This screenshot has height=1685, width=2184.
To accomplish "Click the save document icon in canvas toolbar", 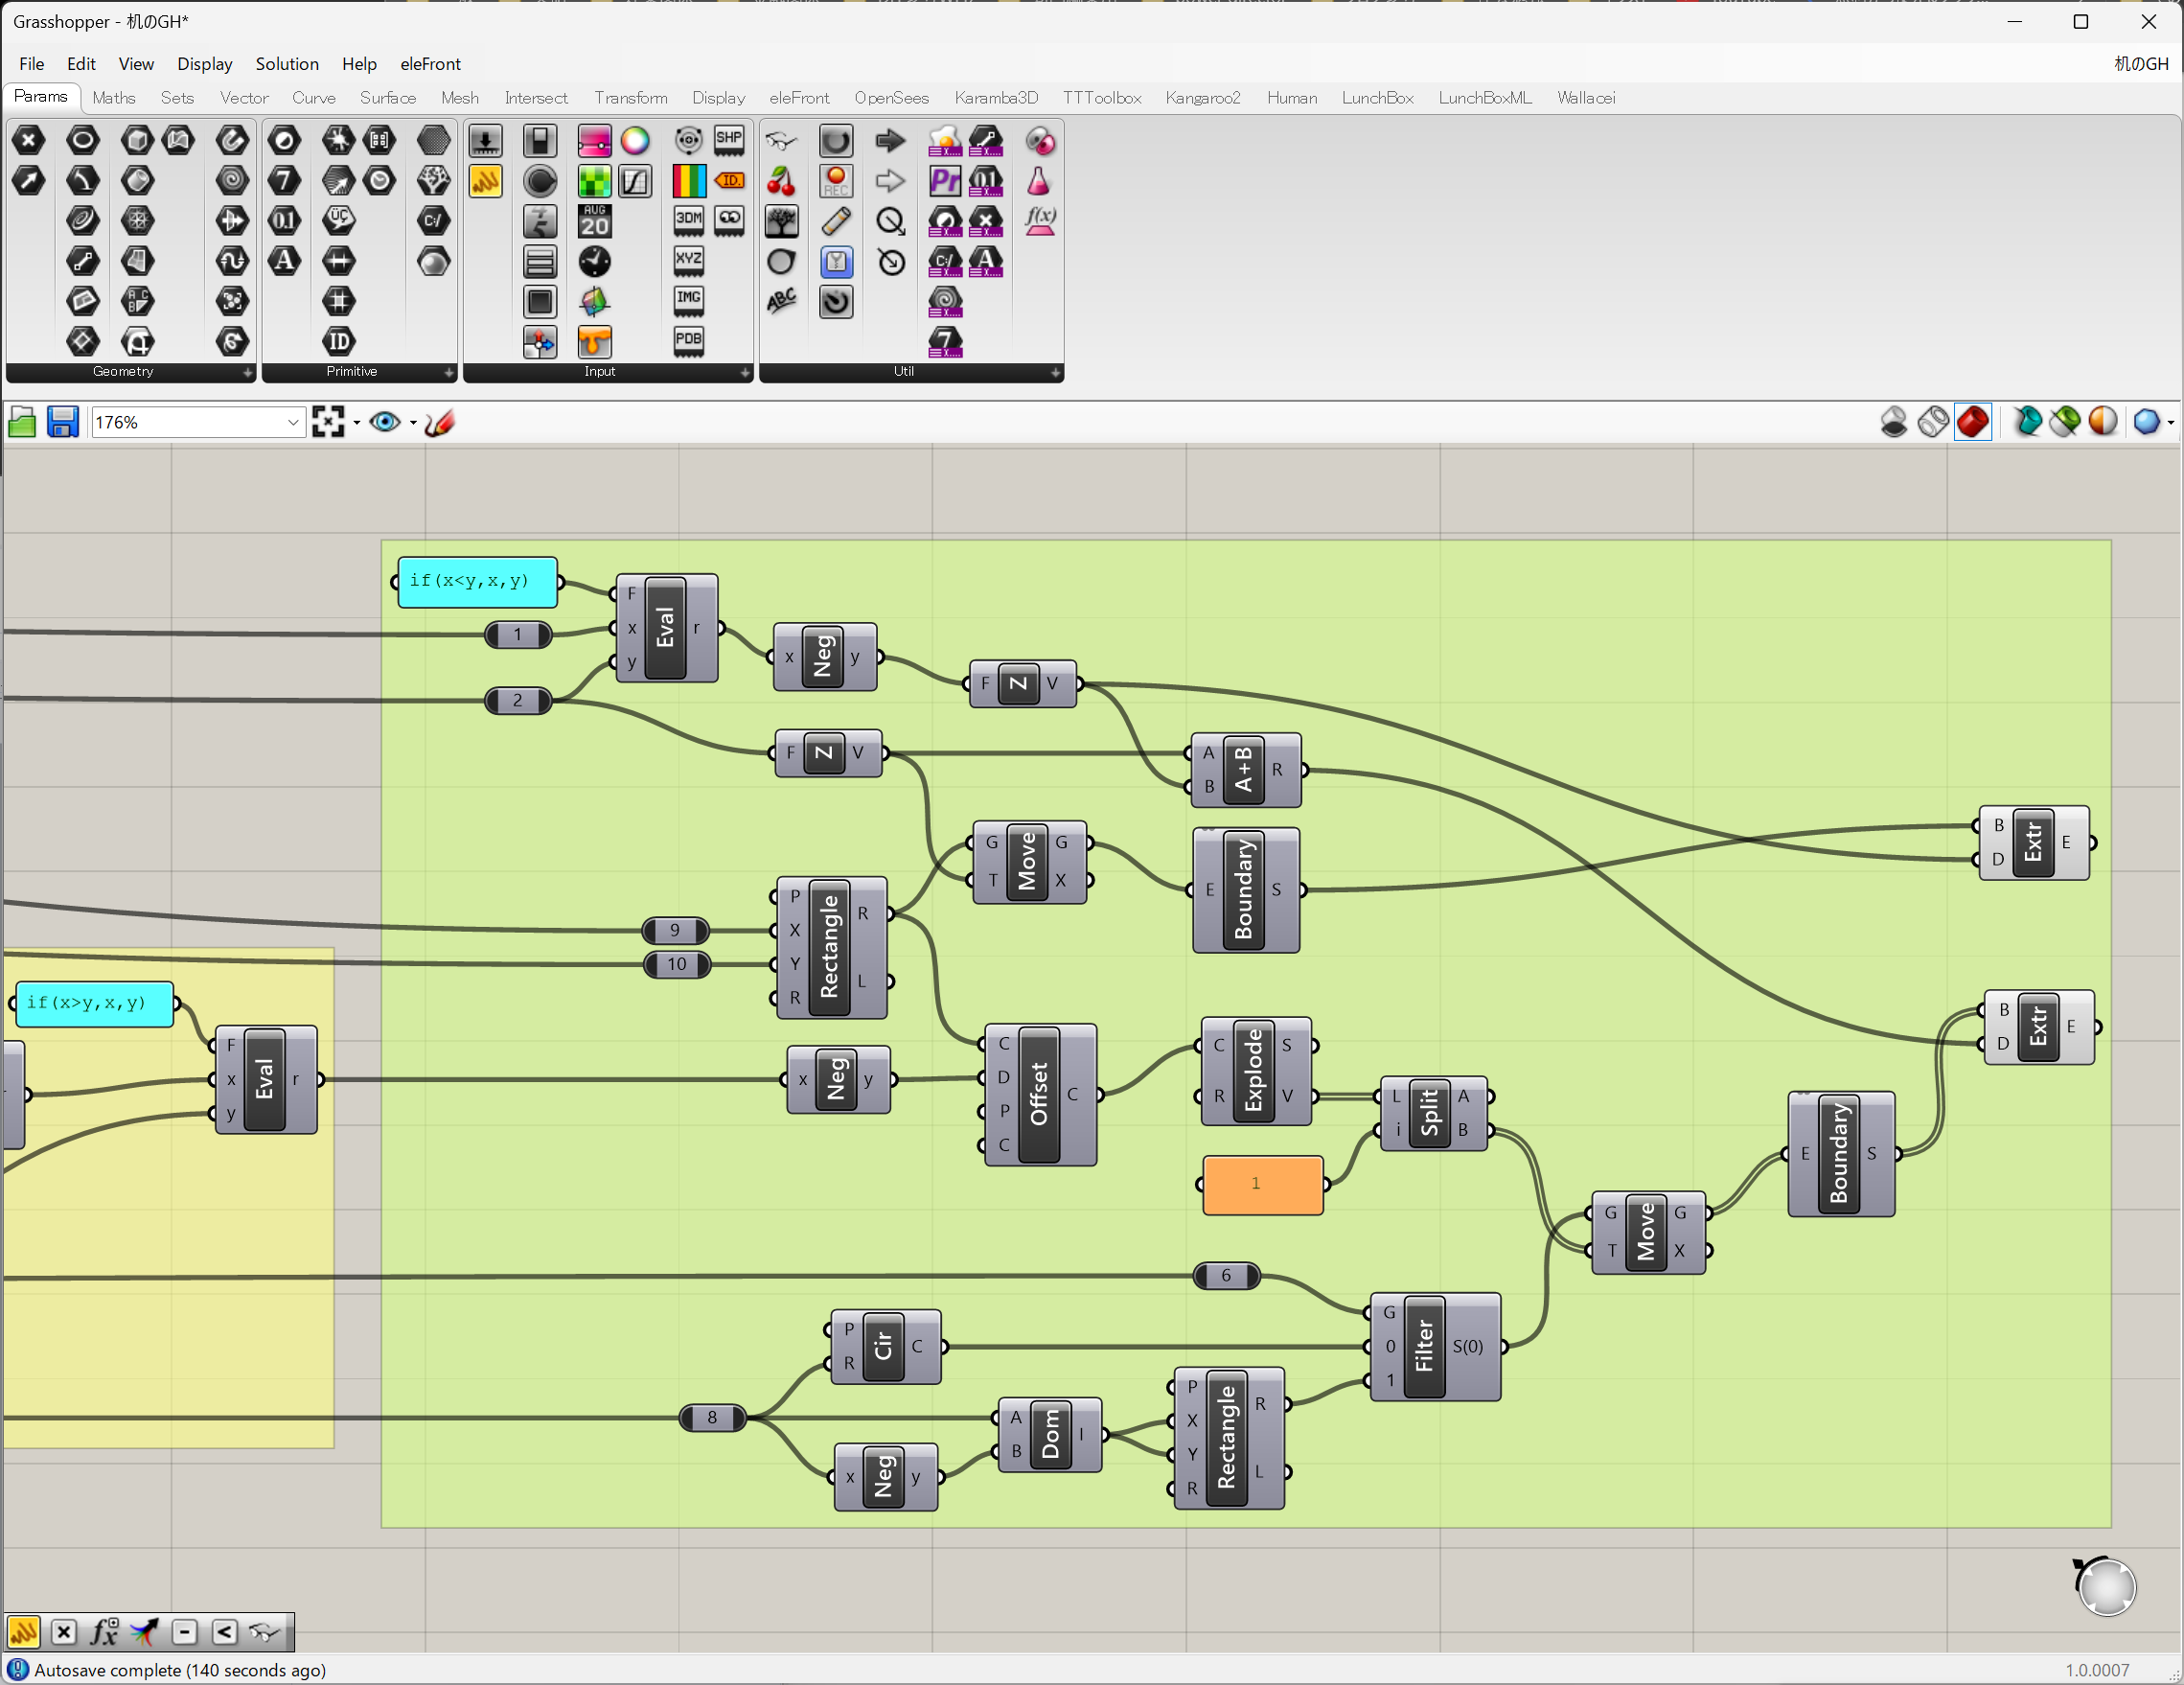I will click(63, 422).
